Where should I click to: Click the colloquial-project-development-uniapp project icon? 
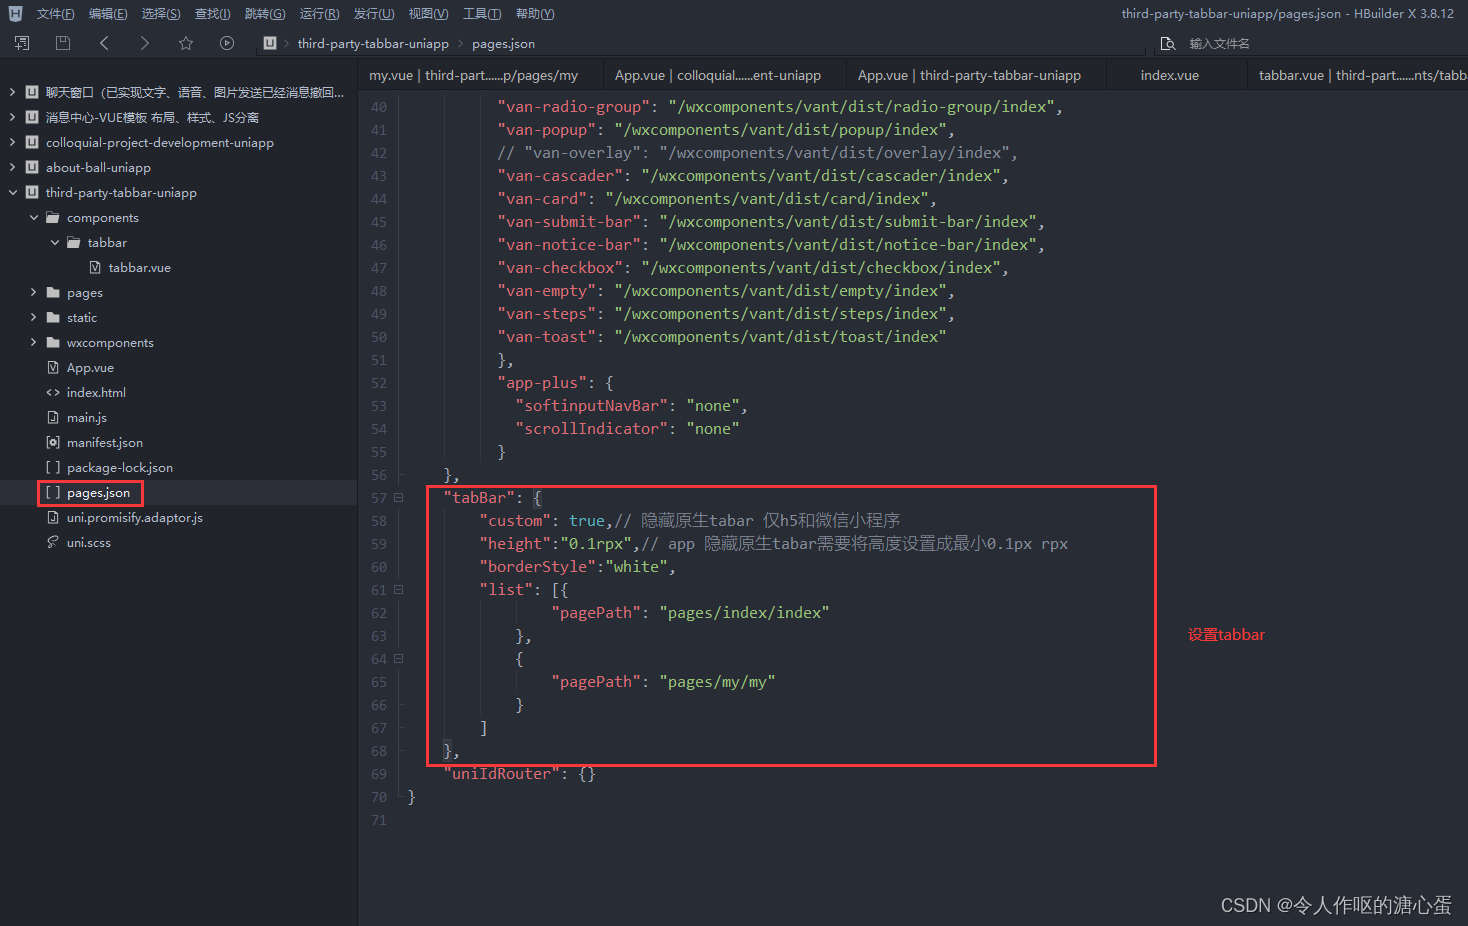click(32, 142)
